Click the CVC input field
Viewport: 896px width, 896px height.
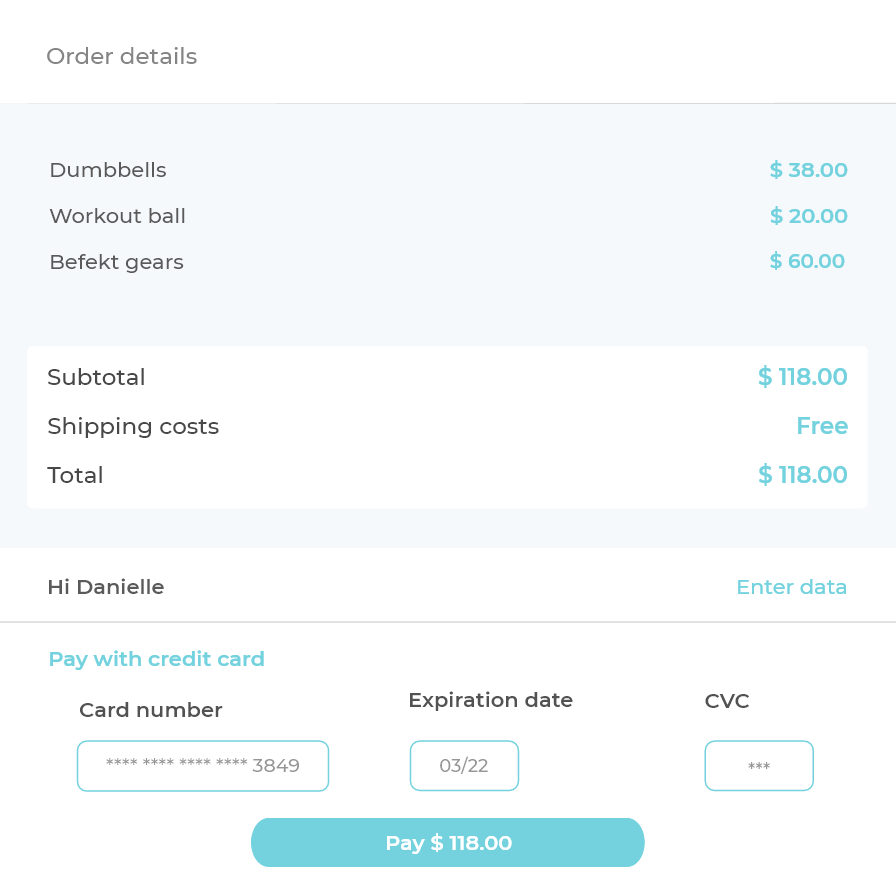click(x=759, y=766)
